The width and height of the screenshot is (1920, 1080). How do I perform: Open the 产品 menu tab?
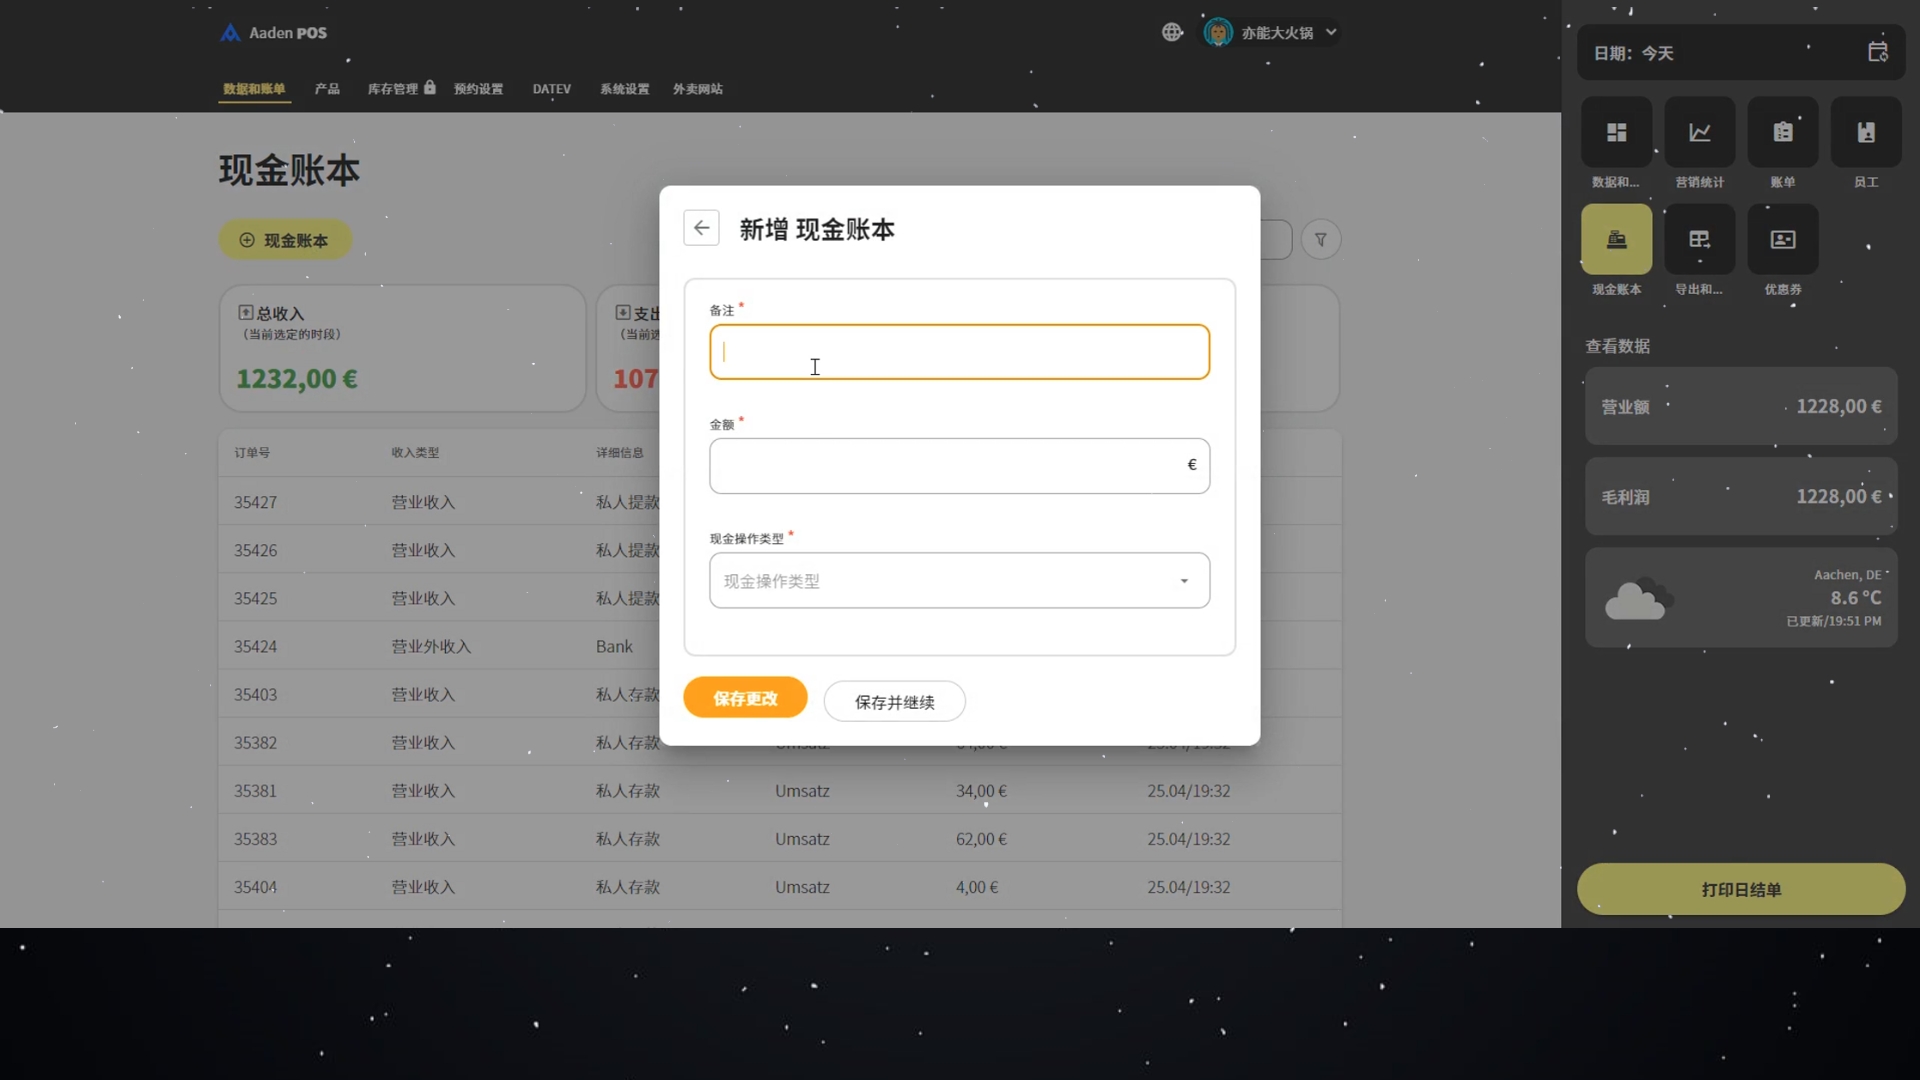click(327, 89)
